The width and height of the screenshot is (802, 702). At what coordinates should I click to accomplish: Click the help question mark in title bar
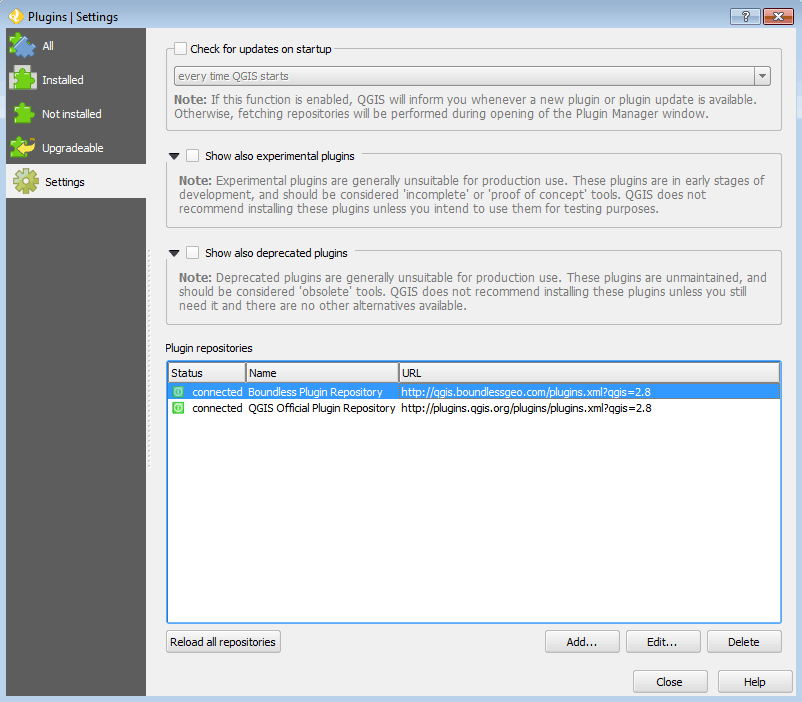pos(744,16)
